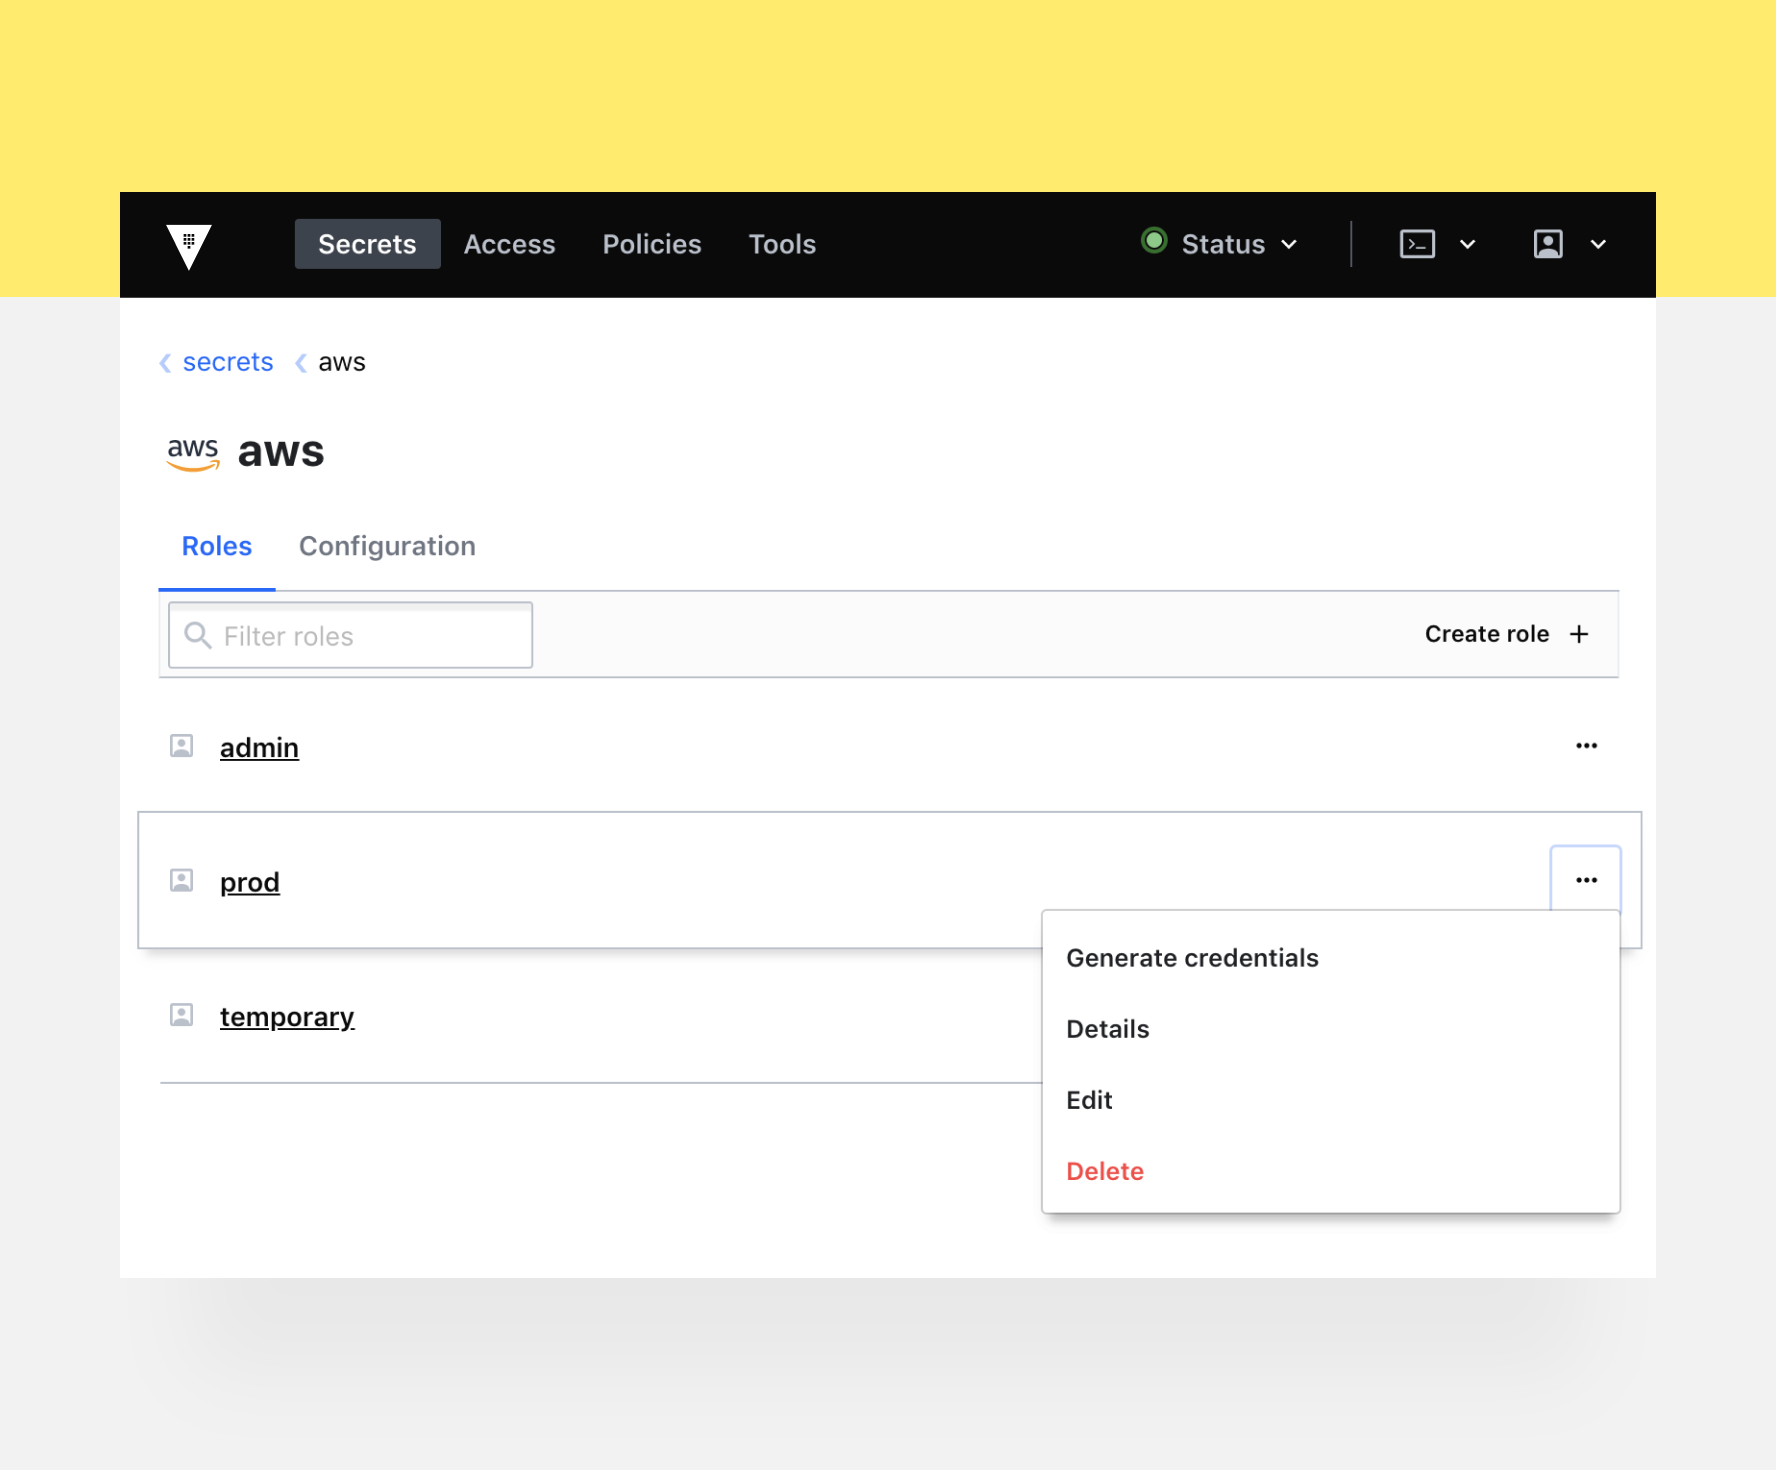The image size is (1776, 1470).
Task: Click the search magnifier in filter box
Action: coord(198,636)
